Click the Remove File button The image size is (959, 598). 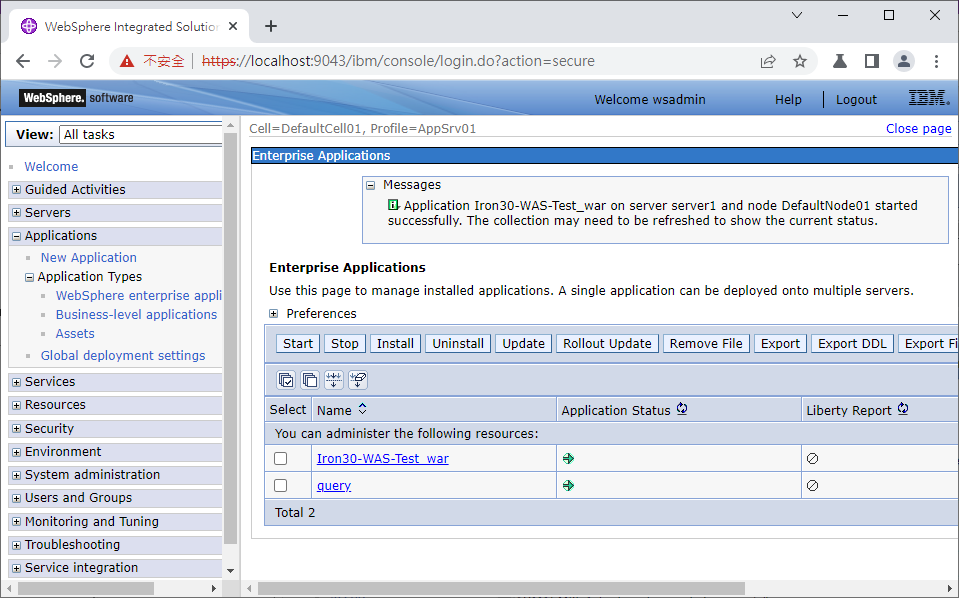click(706, 344)
